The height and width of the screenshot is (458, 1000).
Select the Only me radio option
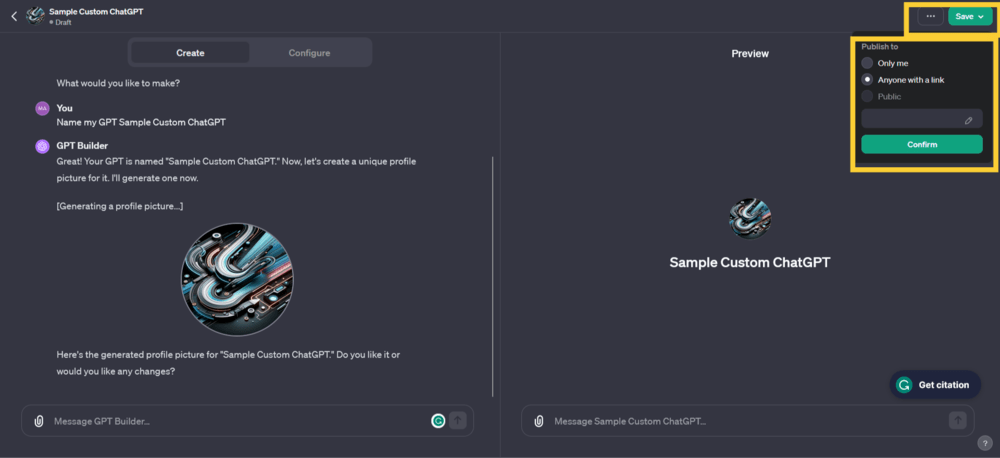pyautogui.click(x=867, y=63)
